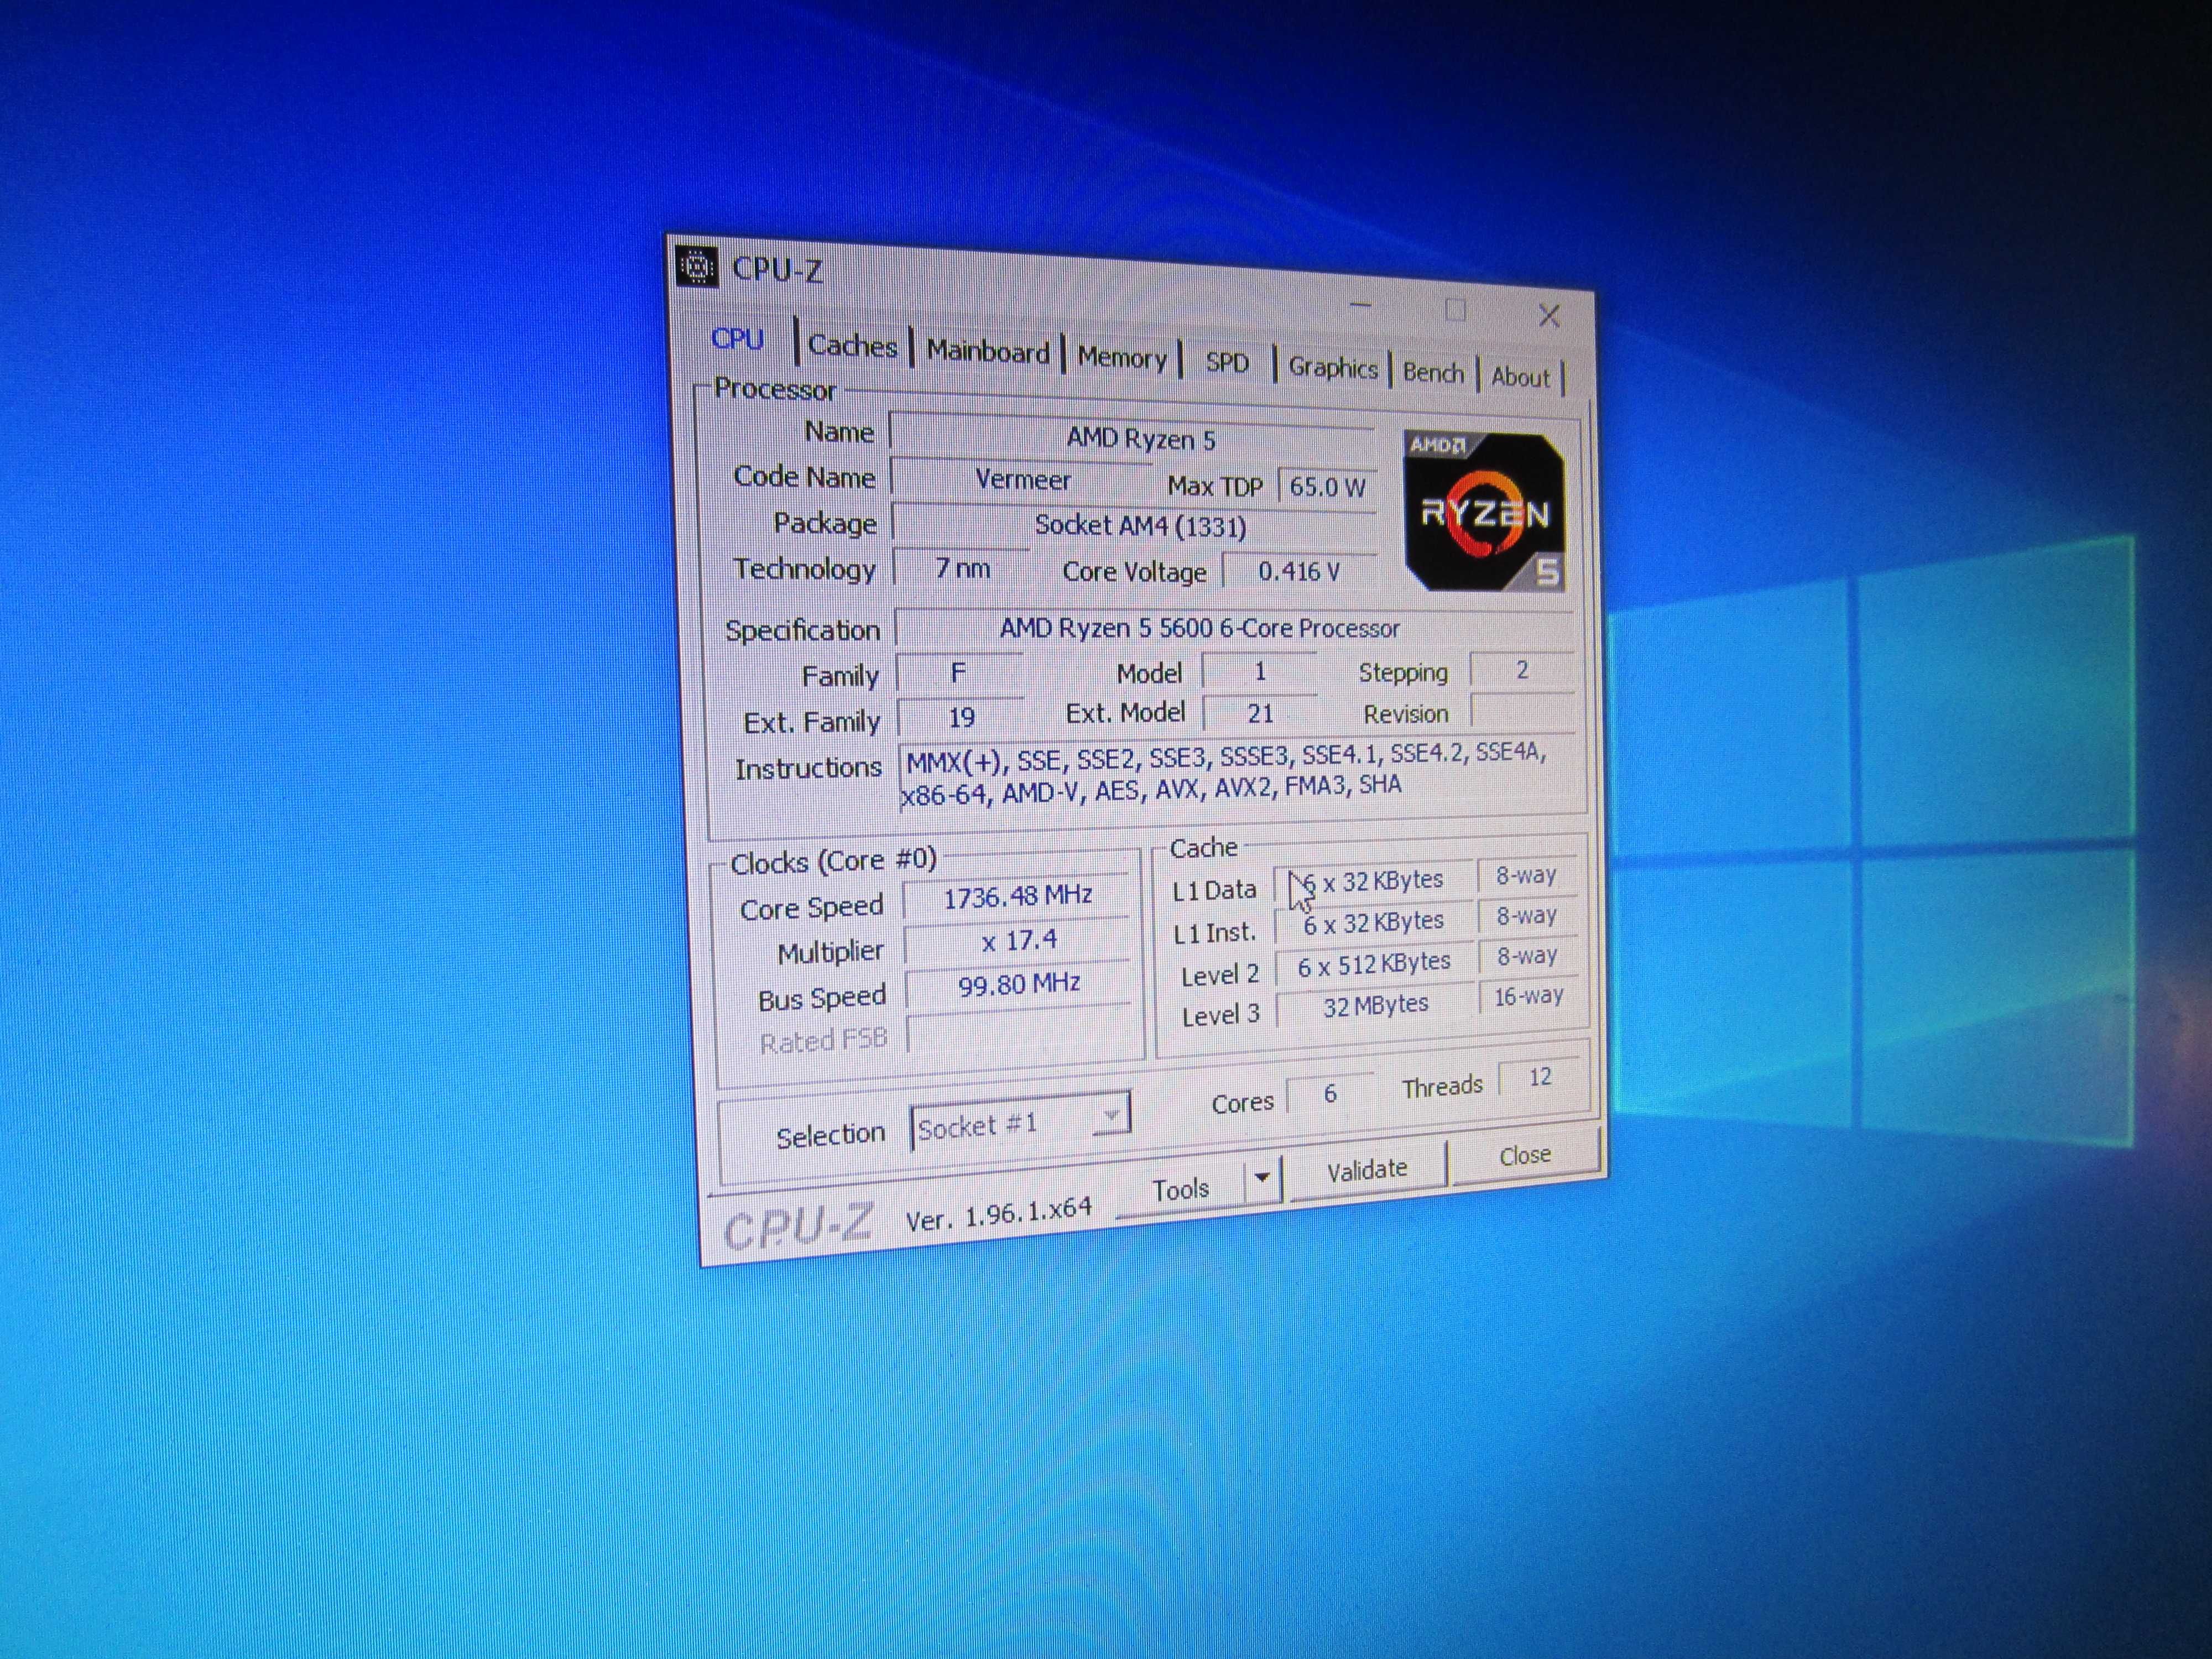2212x1659 pixels.
Task: Click the Level 2 value 6 x 512 KBytes
Action: pyautogui.click(x=1374, y=964)
